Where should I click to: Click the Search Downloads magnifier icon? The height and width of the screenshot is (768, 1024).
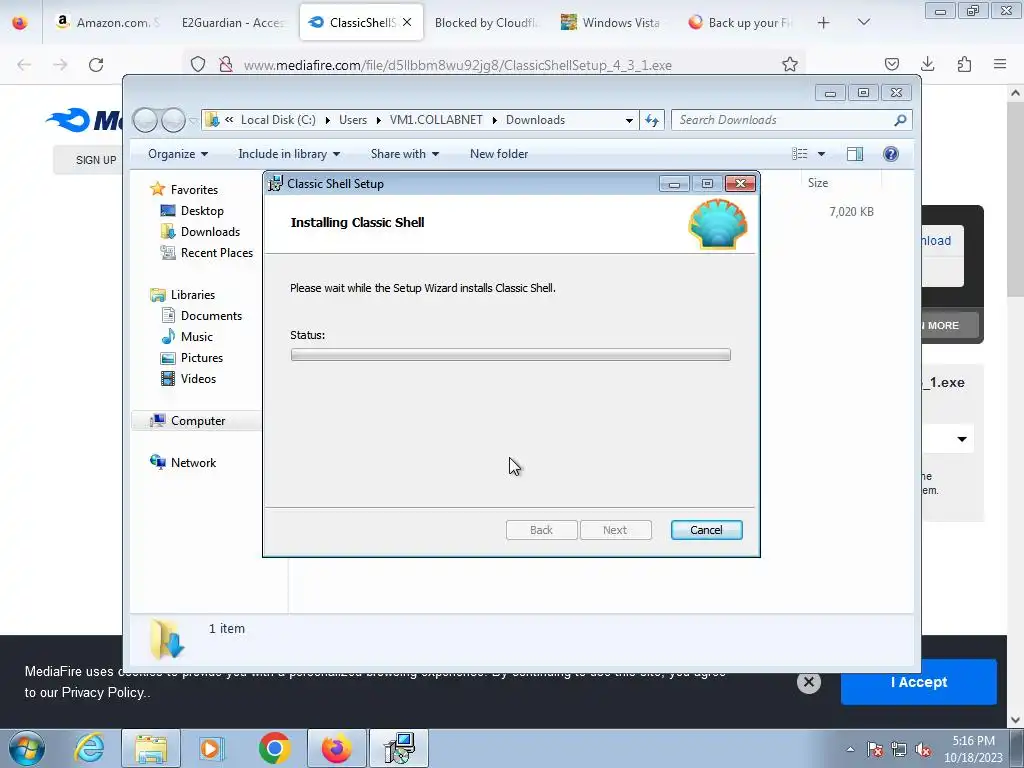point(900,120)
